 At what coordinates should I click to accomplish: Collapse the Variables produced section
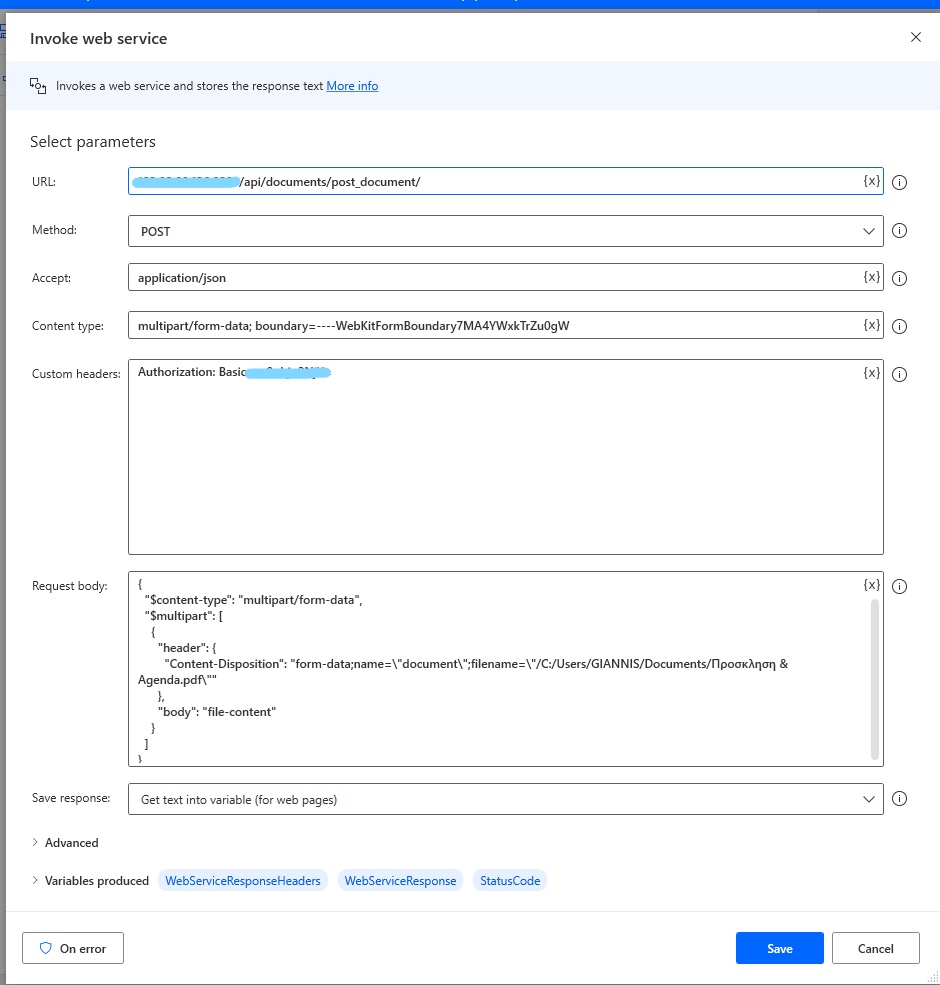click(90, 880)
